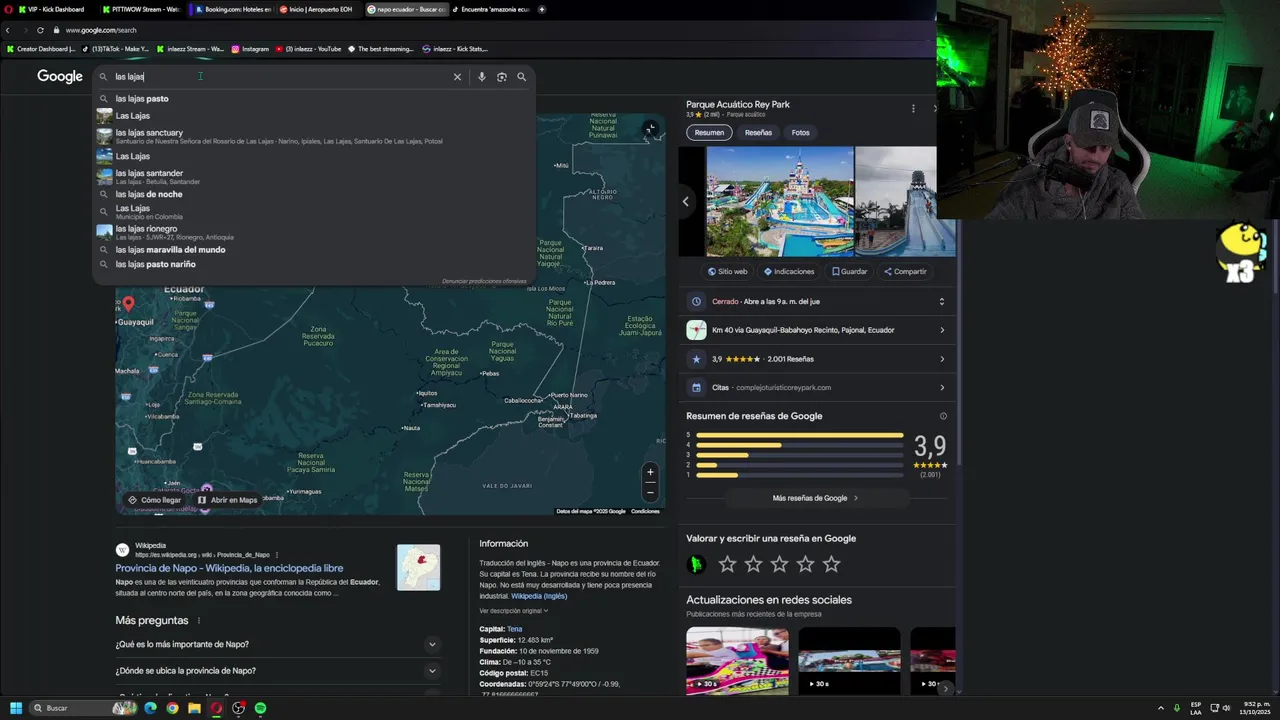This screenshot has width=1280, height=720.
Task: Open Spotify from taskbar
Action: click(260, 708)
